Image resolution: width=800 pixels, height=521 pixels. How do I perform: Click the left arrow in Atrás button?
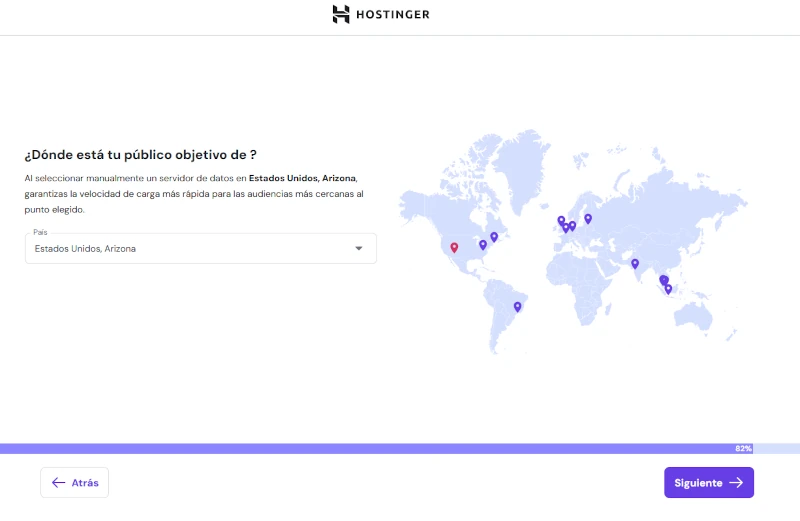[x=59, y=482]
